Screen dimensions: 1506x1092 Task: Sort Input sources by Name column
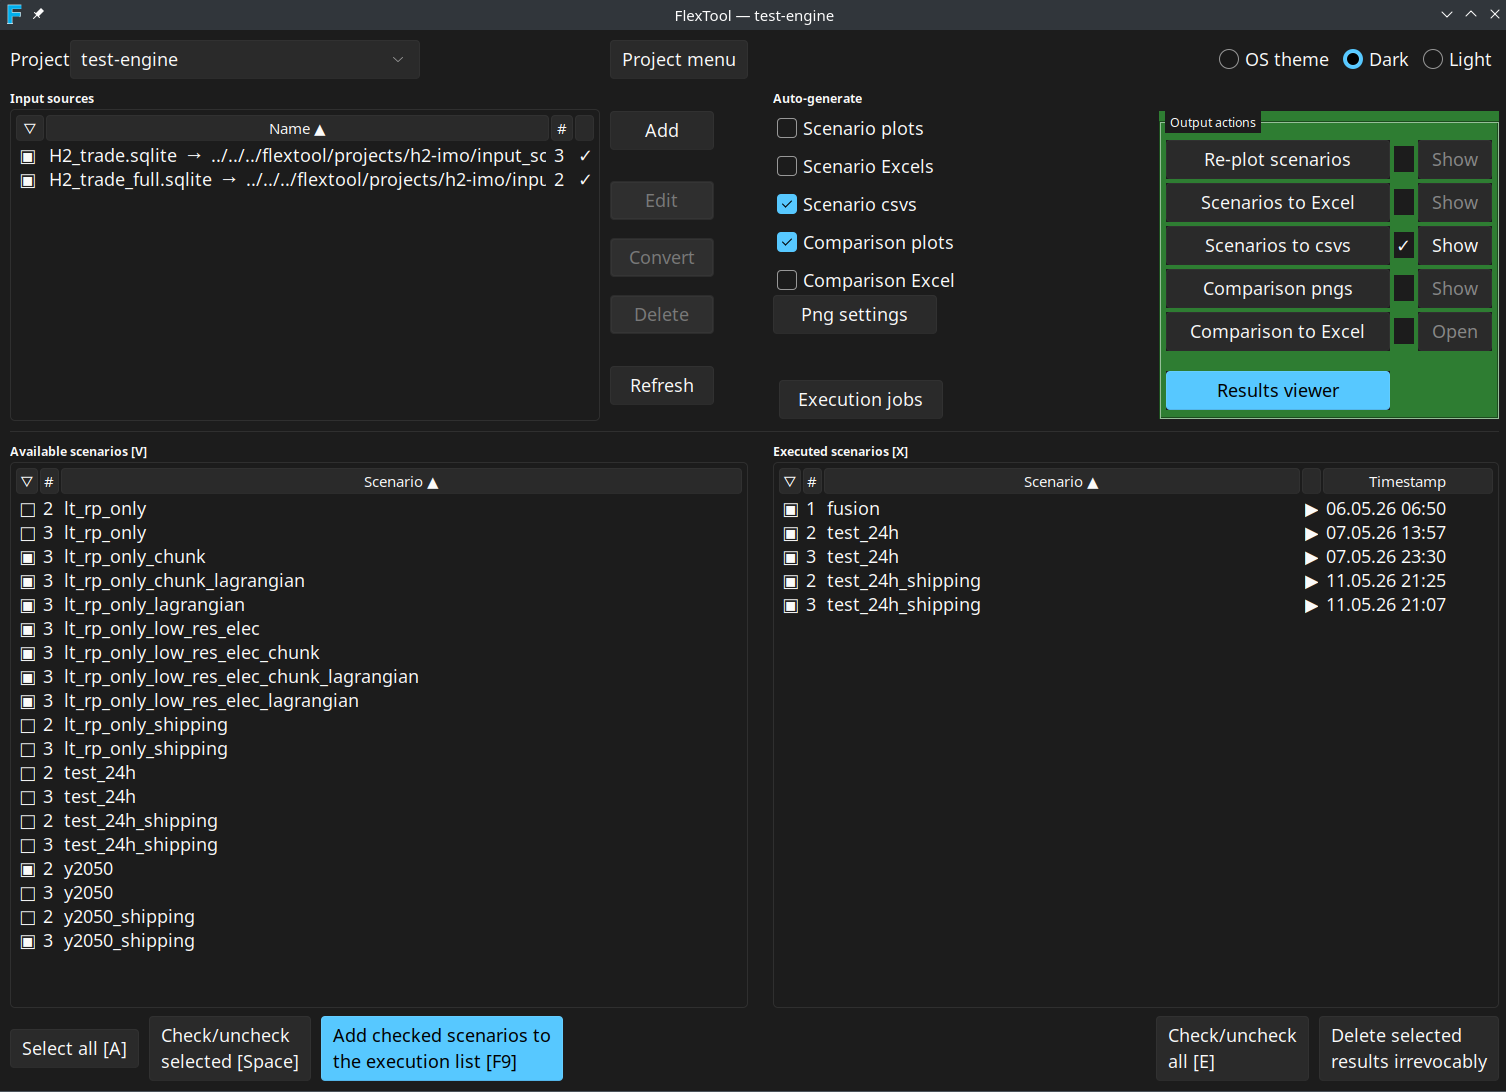point(297,129)
